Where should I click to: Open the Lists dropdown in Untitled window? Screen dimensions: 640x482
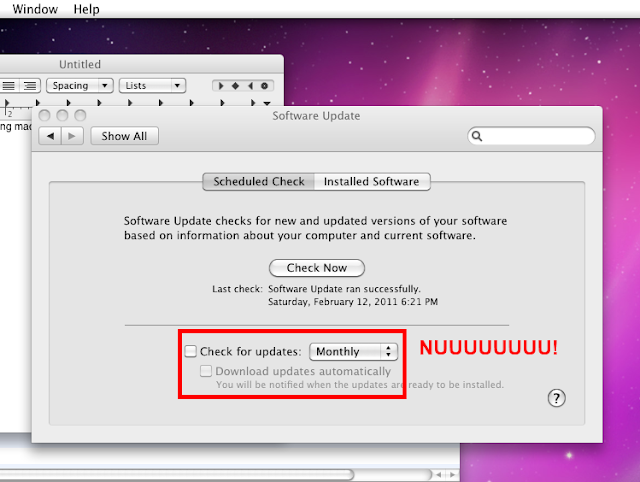tap(152, 86)
